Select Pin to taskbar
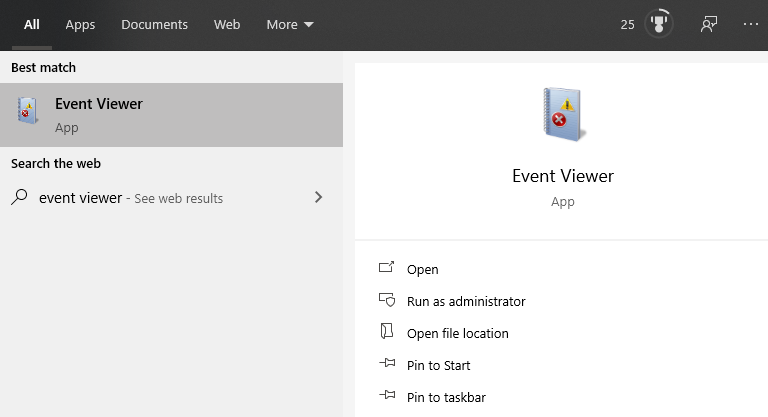This screenshot has height=417, width=768. [446, 397]
